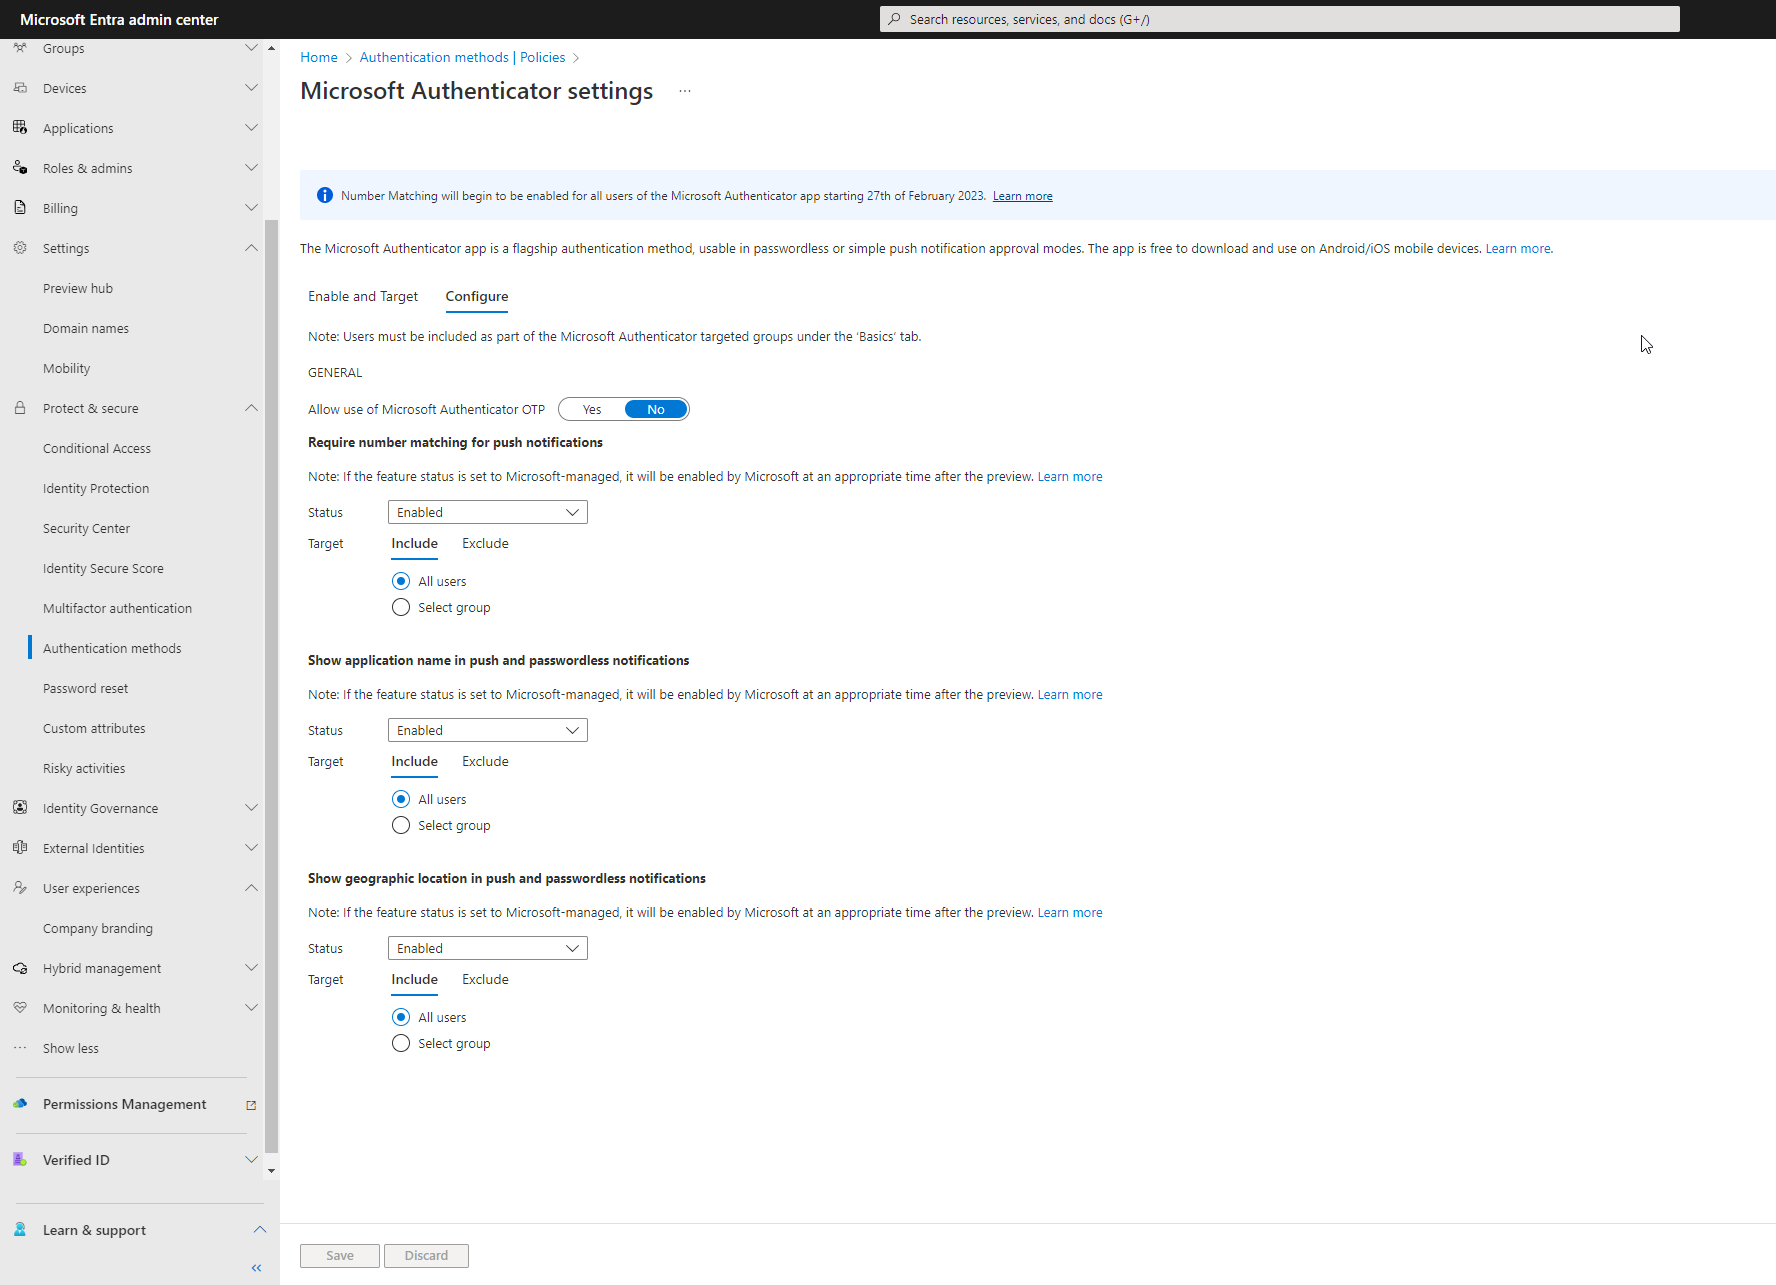Expand the Verified ID menu section
The image size is (1776, 1285).
point(251,1160)
